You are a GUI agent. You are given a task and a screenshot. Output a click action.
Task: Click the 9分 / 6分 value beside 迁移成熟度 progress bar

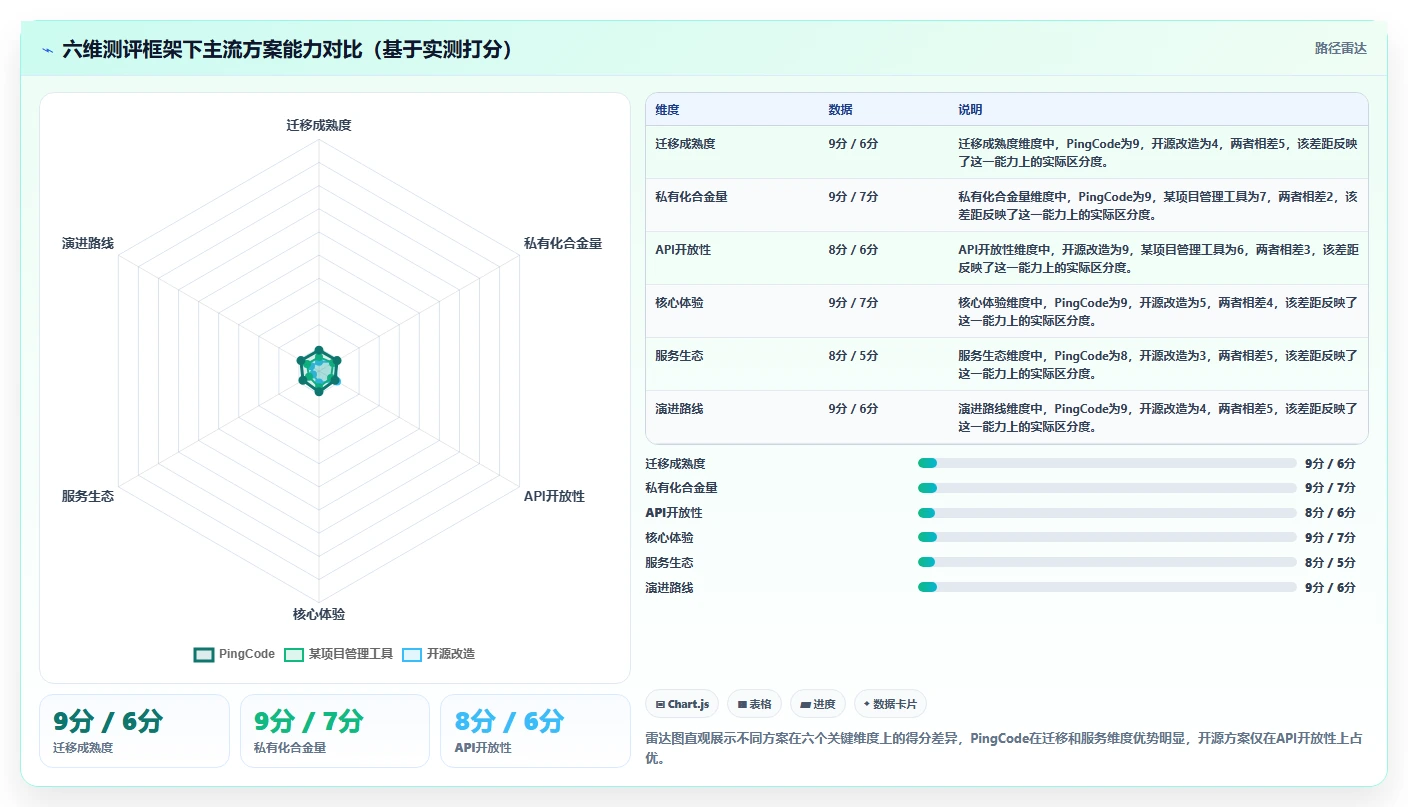tap(1330, 464)
